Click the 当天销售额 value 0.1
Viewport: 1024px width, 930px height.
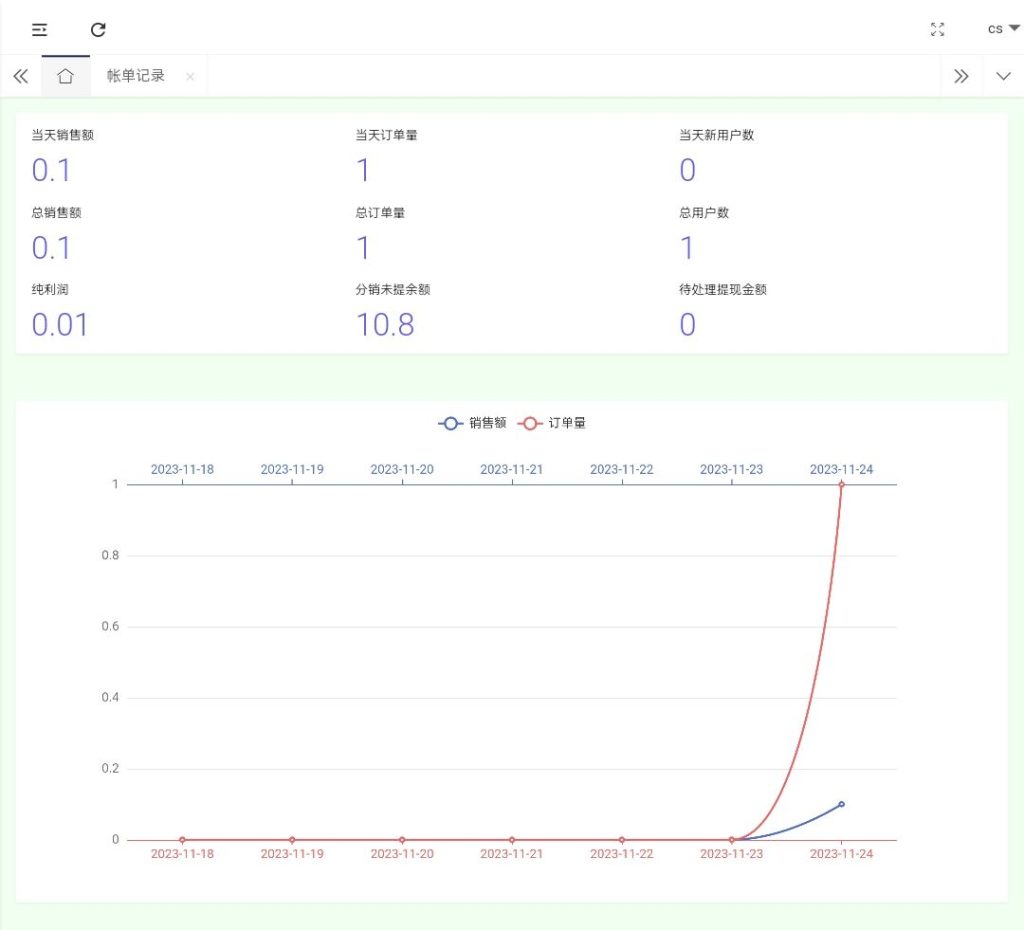tap(51, 170)
